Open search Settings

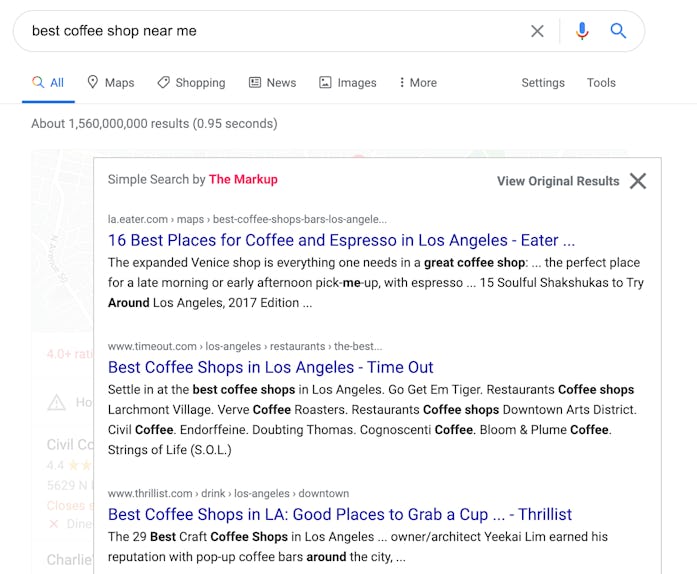pyautogui.click(x=543, y=83)
